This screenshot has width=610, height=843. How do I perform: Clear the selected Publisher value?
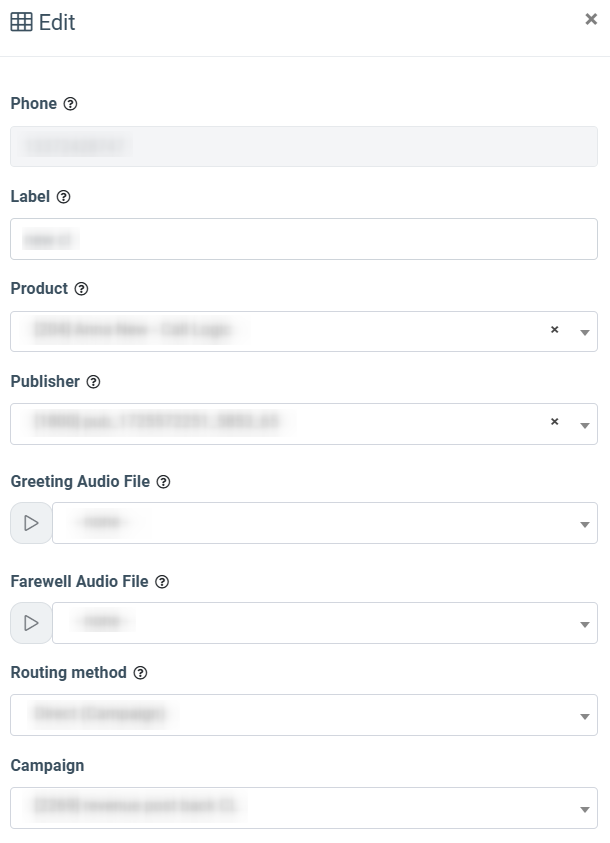click(554, 422)
